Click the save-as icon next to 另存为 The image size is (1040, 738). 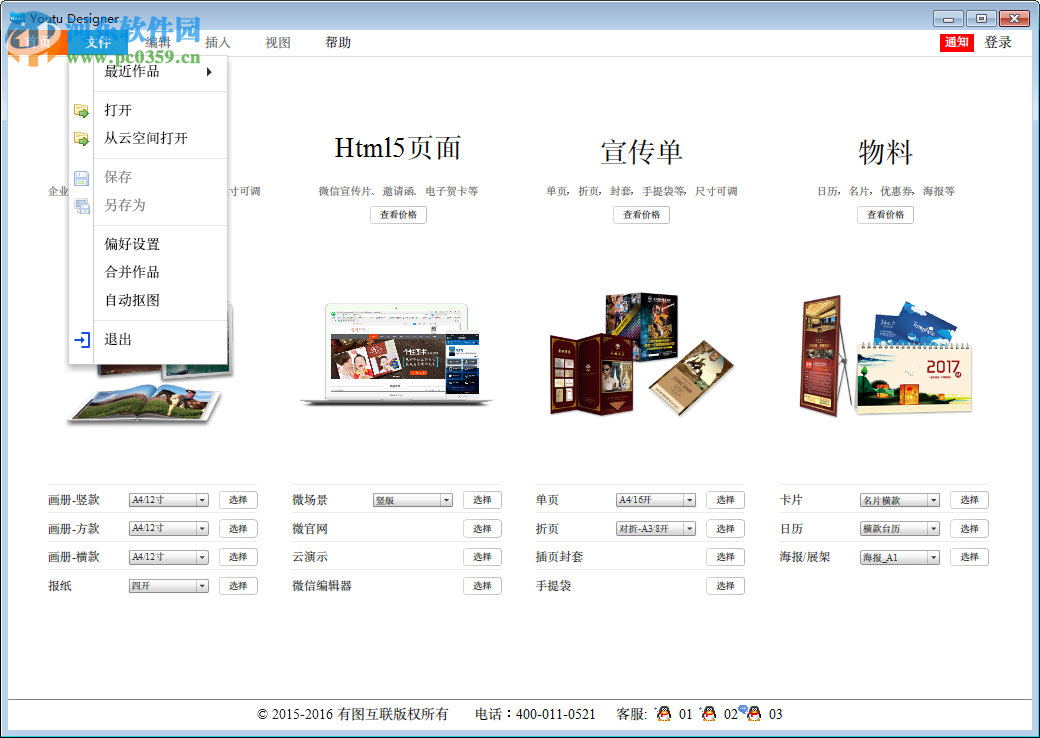83,205
